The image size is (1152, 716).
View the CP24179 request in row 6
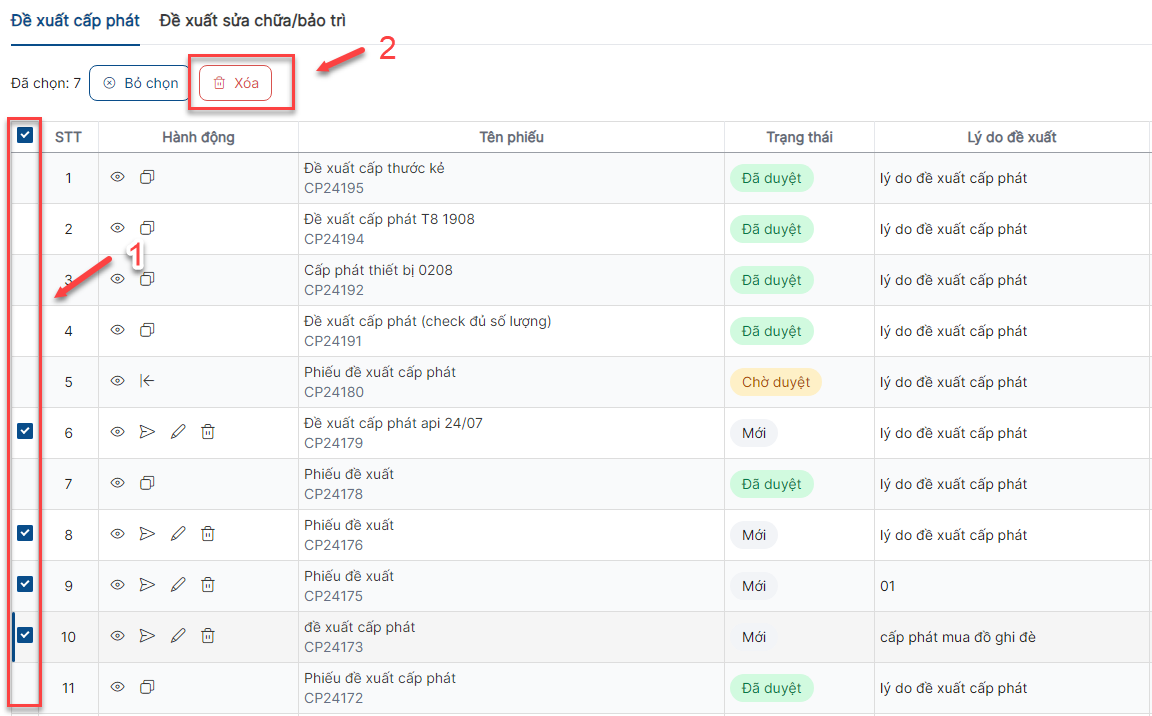[x=118, y=432]
